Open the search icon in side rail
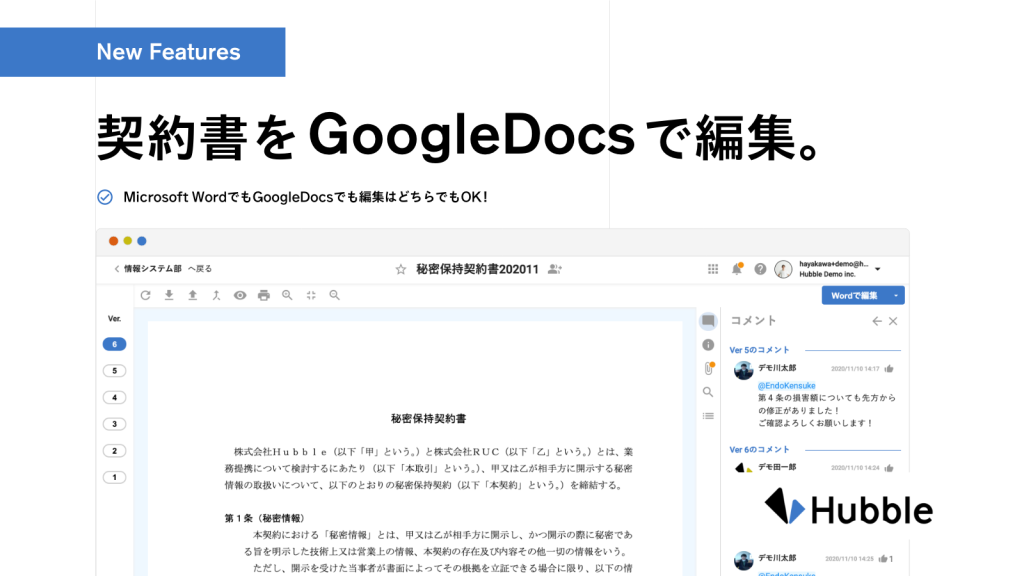The height and width of the screenshot is (576, 1024). pos(708,392)
